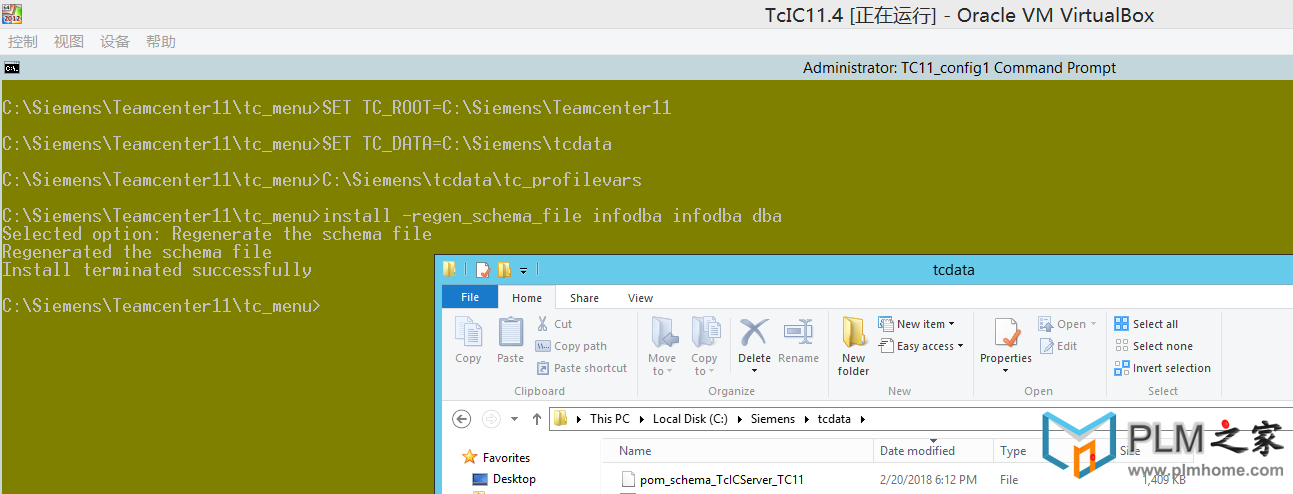Click the VirtualBox window icon
Viewport: 1293px width, 494px height.
tap(12, 13)
